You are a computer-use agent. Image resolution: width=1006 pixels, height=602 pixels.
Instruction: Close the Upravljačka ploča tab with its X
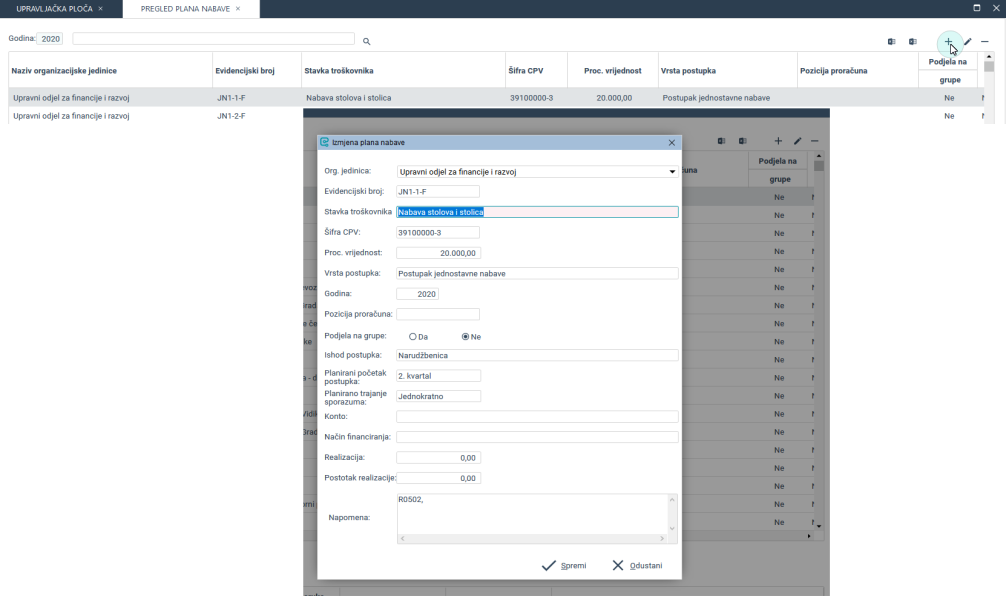pyautogui.click(x=101, y=9)
